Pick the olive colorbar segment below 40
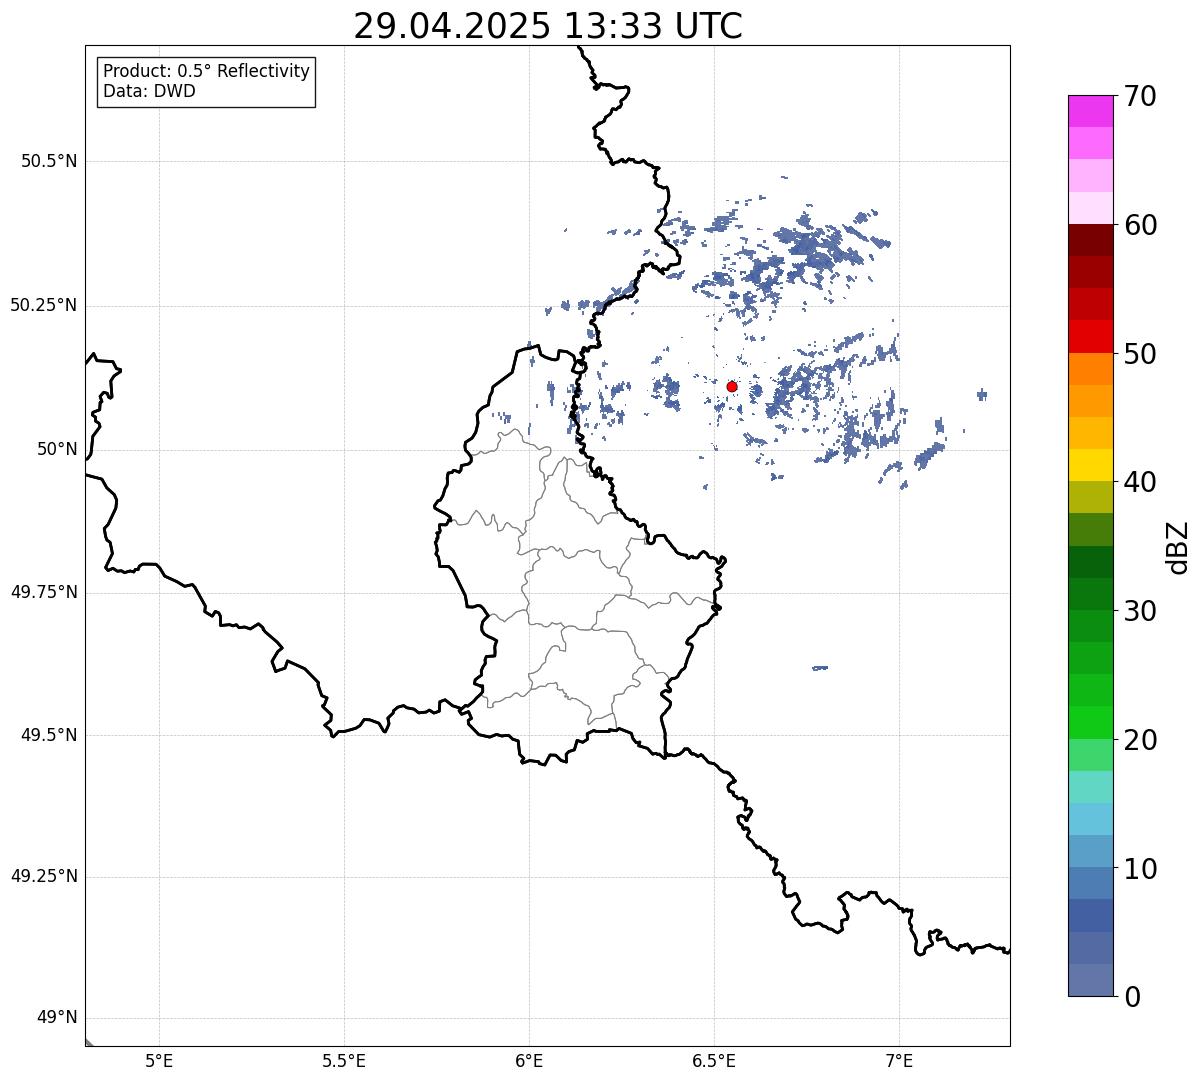The image size is (1202, 1081). (x=1090, y=497)
